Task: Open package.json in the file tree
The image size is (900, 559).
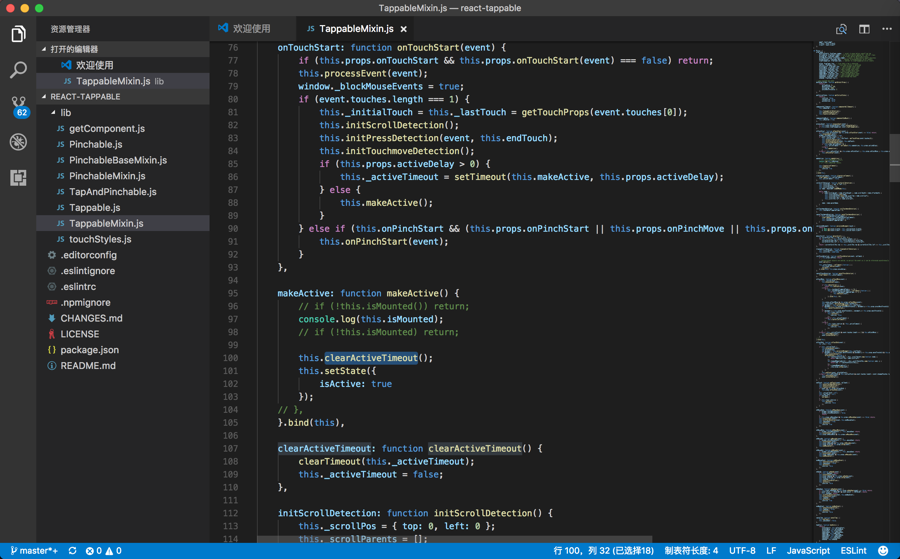Action: (89, 350)
